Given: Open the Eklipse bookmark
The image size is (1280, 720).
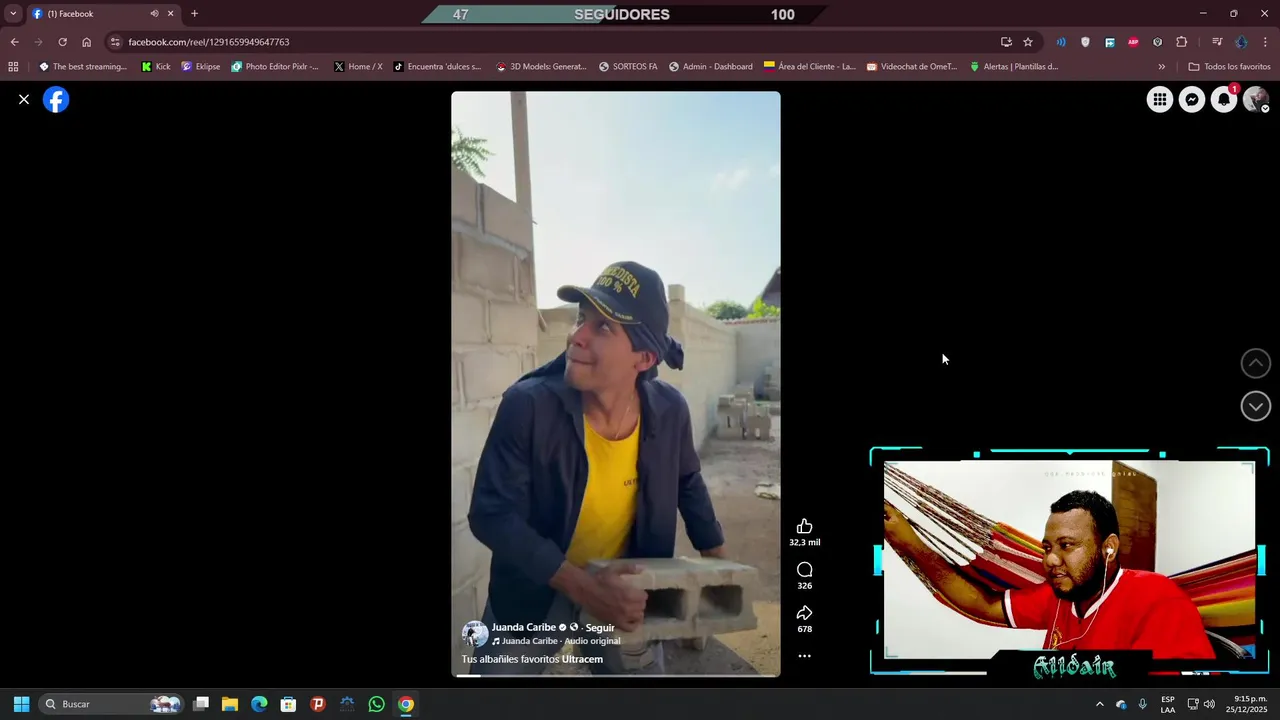Looking at the screenshot, I should tap(200, 67).
